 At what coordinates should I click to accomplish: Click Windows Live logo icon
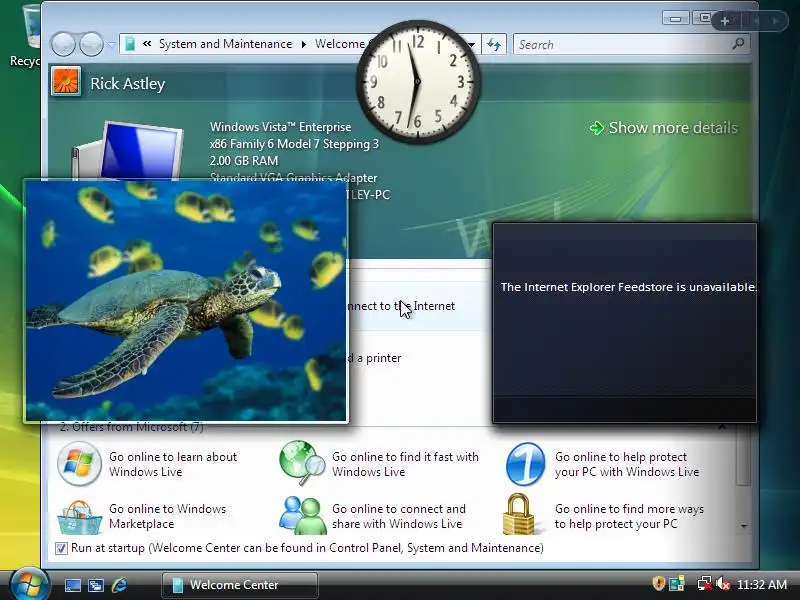coord(79,464)
